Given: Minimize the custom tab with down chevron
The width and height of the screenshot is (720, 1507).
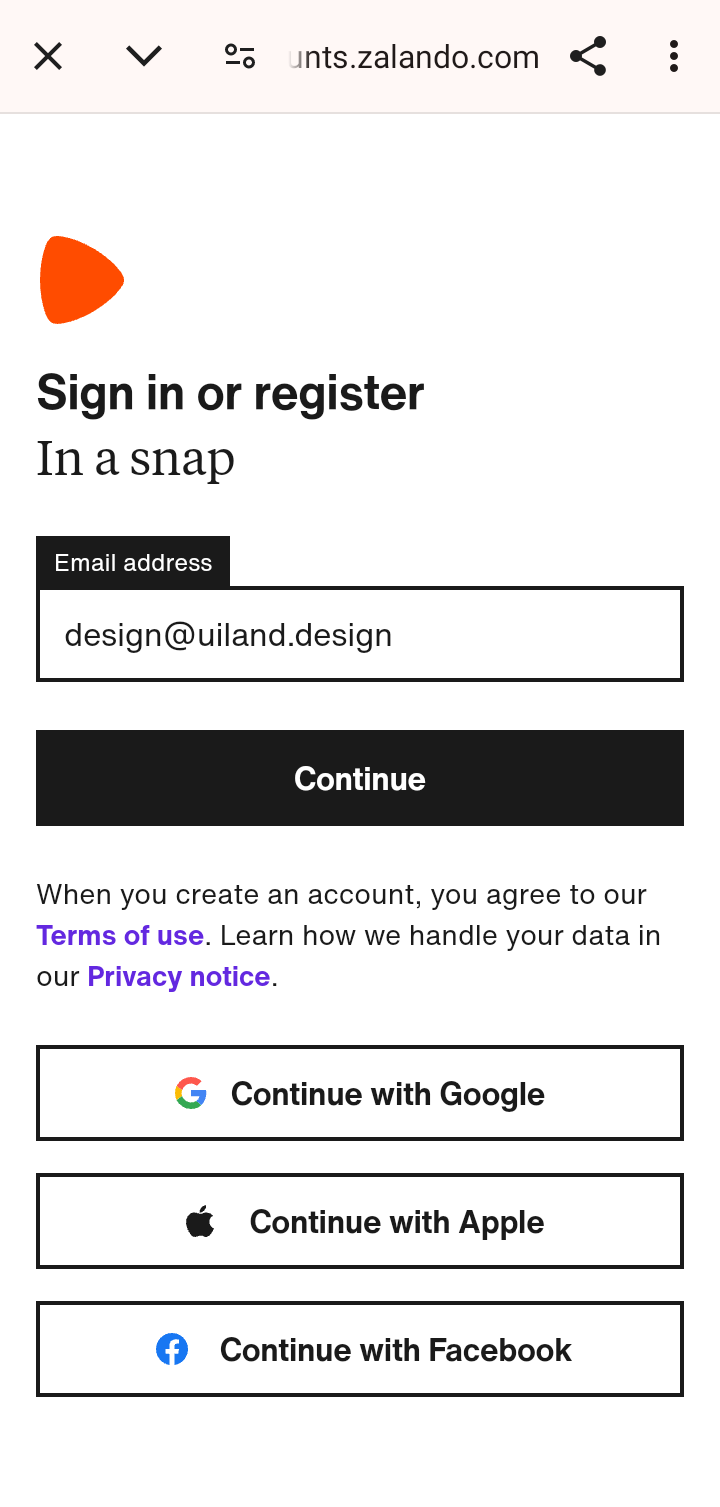Looking at the screenshot, I should pos(144,57).
